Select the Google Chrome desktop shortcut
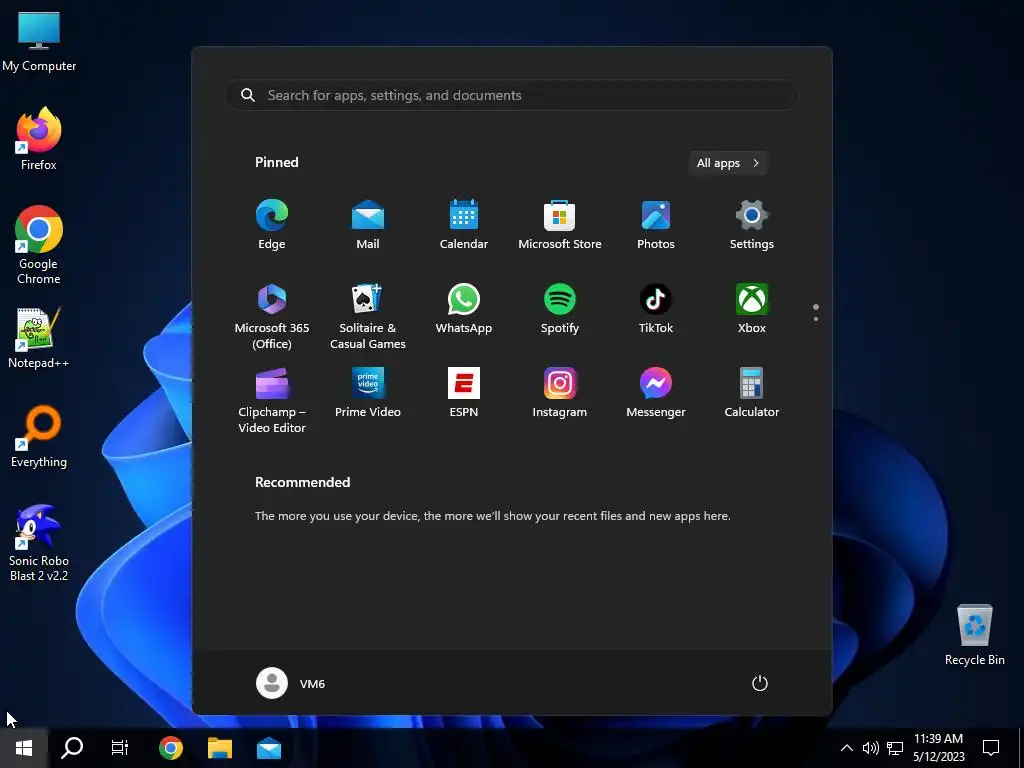Image resolution: width=1024 pixels, height=768 pixels. (39, 245)
